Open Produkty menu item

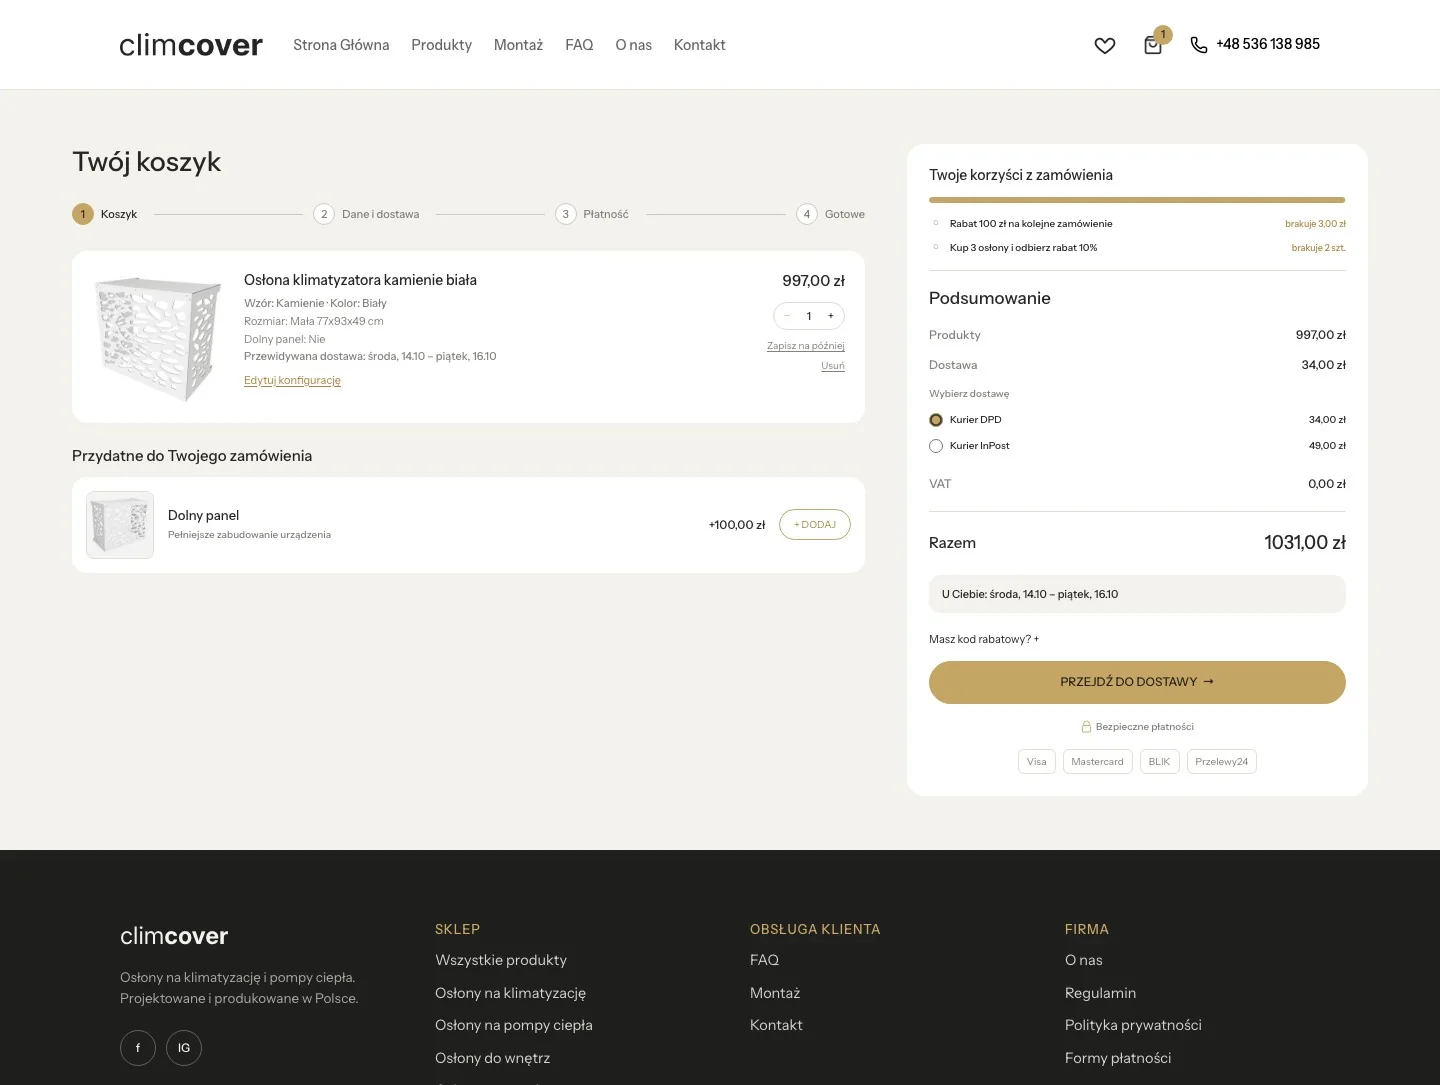click(x=441, y=45)
